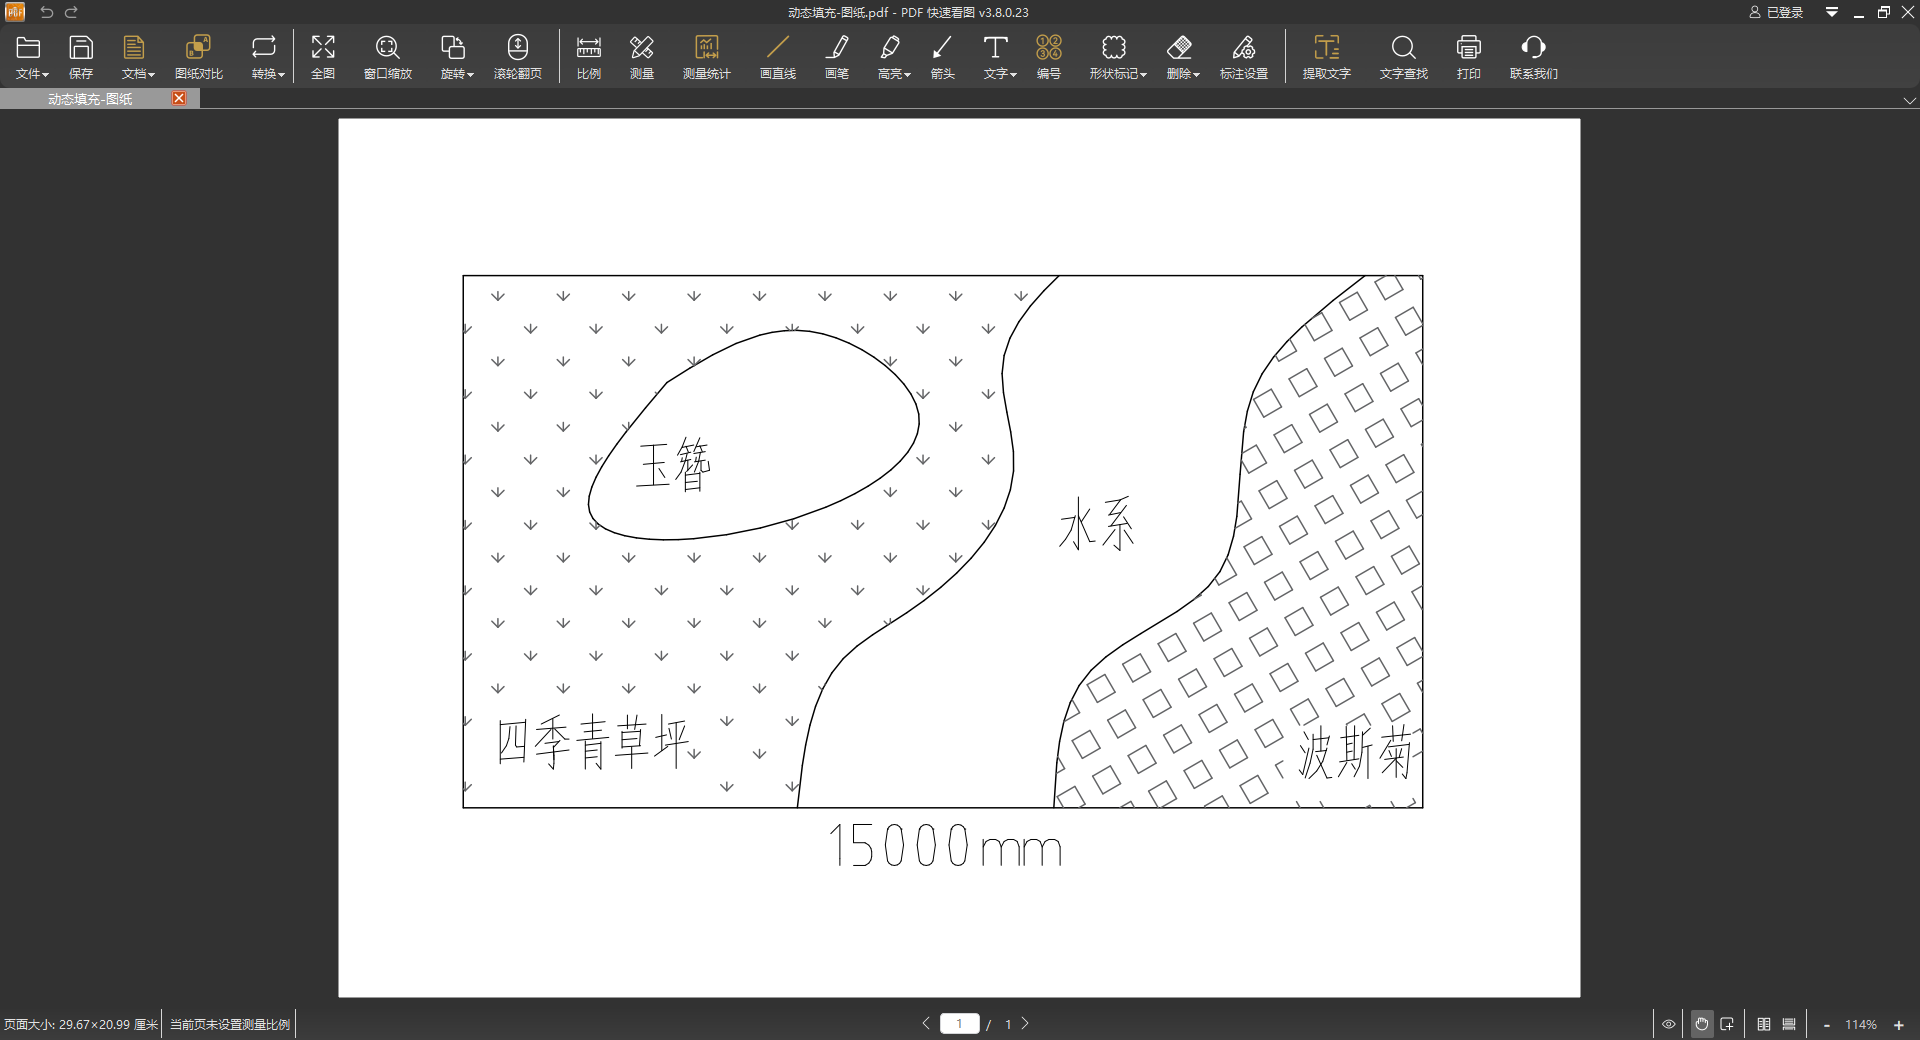The height and width of the screenshot is (1040, 1920).
Task: Click 全图 fit full view
Action: 323,57
